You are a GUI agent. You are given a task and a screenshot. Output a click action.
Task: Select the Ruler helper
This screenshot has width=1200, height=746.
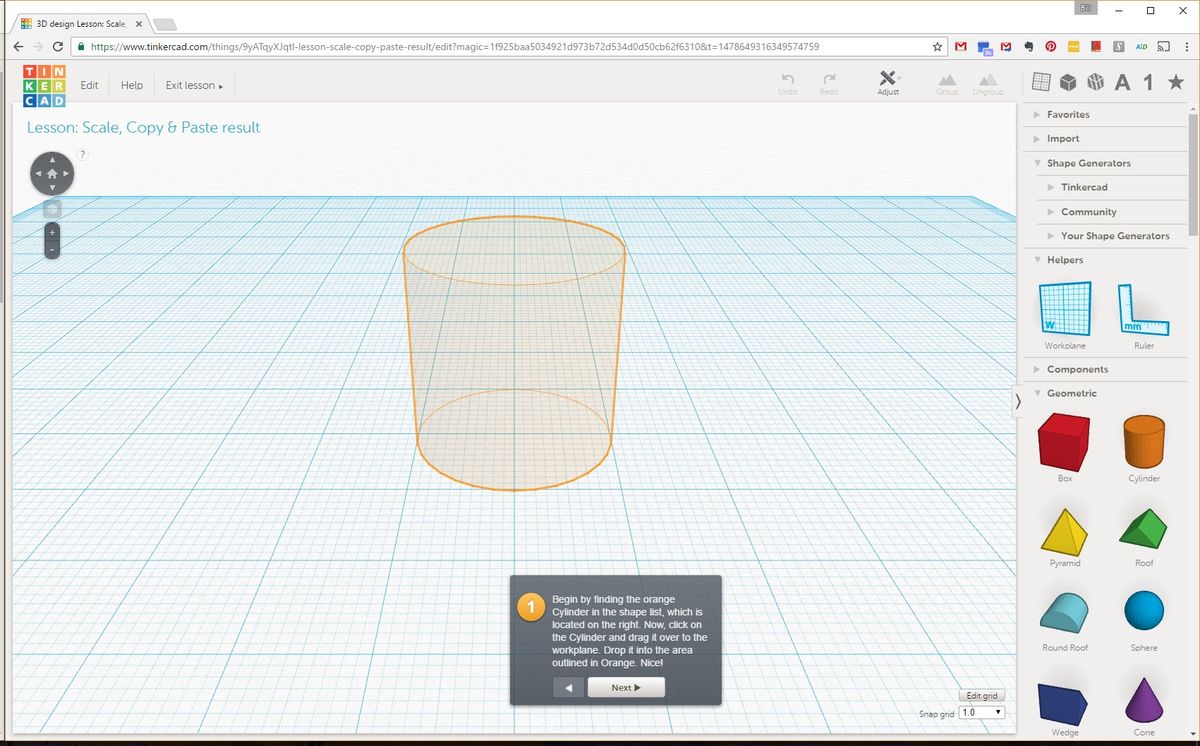[1143, 312]
